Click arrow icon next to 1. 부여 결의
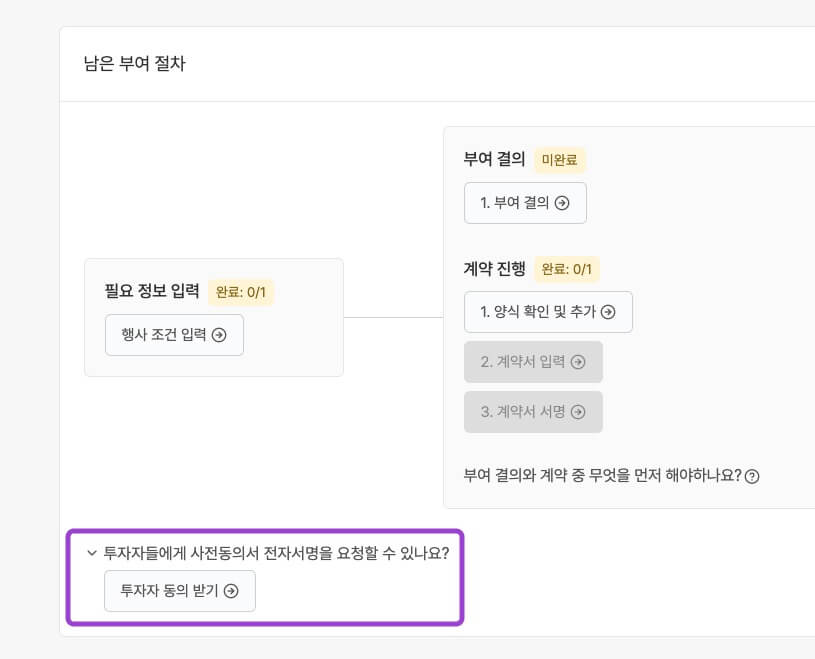This screenshot has height=659, width=815. pos(562,203)
